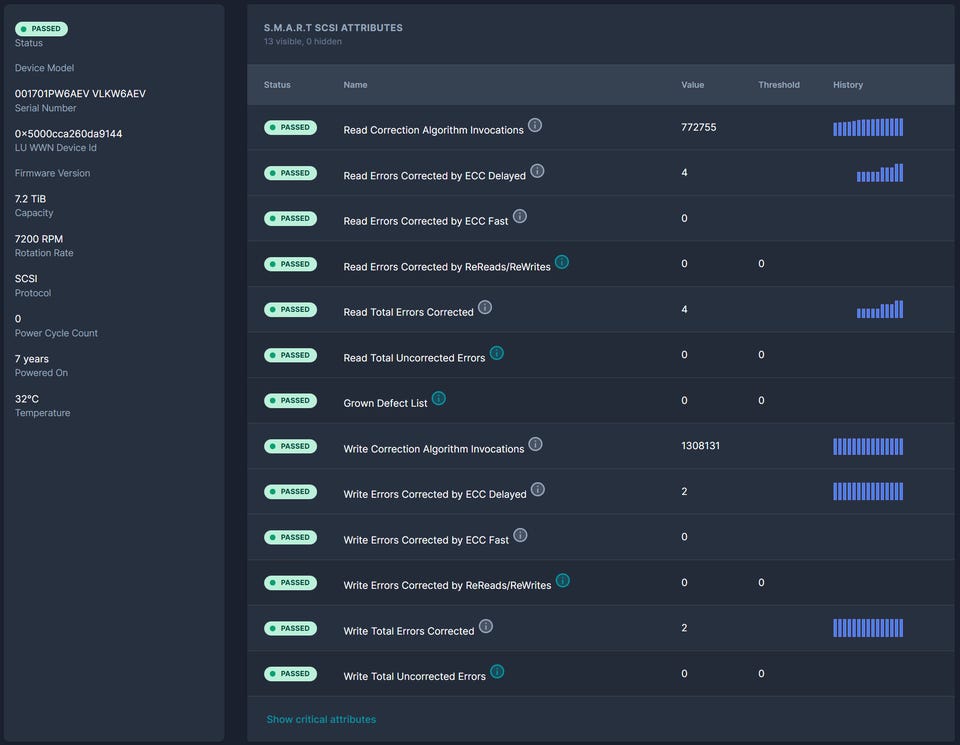960x745 pixels.
Task: Click the PASSED badge in the Grown Defect List row
Action: tap(290, 400)
